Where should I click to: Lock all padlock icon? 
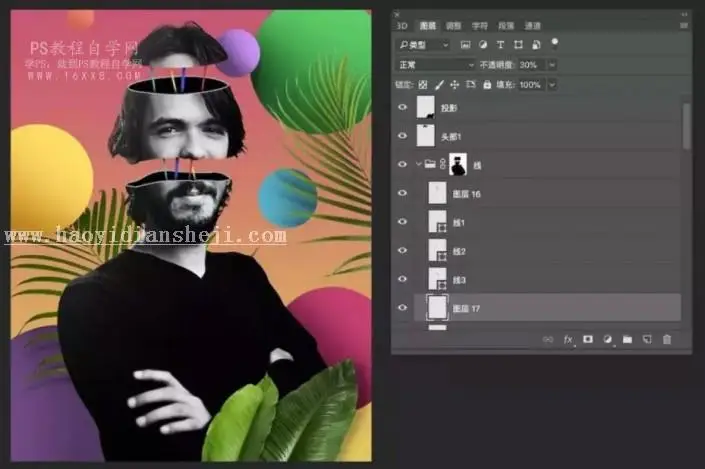487,85
